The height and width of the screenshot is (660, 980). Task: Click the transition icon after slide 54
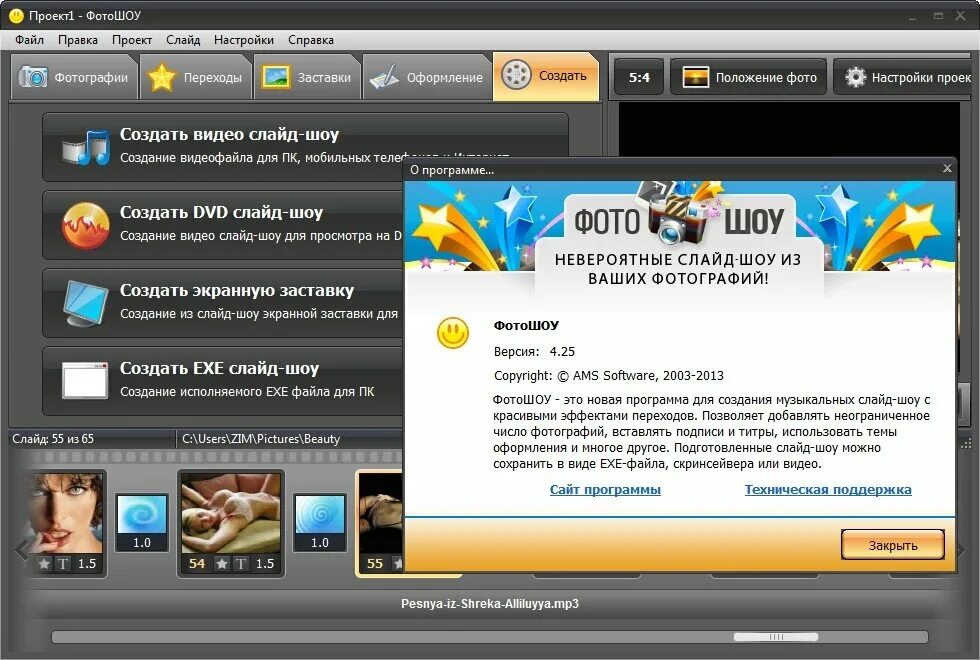click(x=319, y=522)
